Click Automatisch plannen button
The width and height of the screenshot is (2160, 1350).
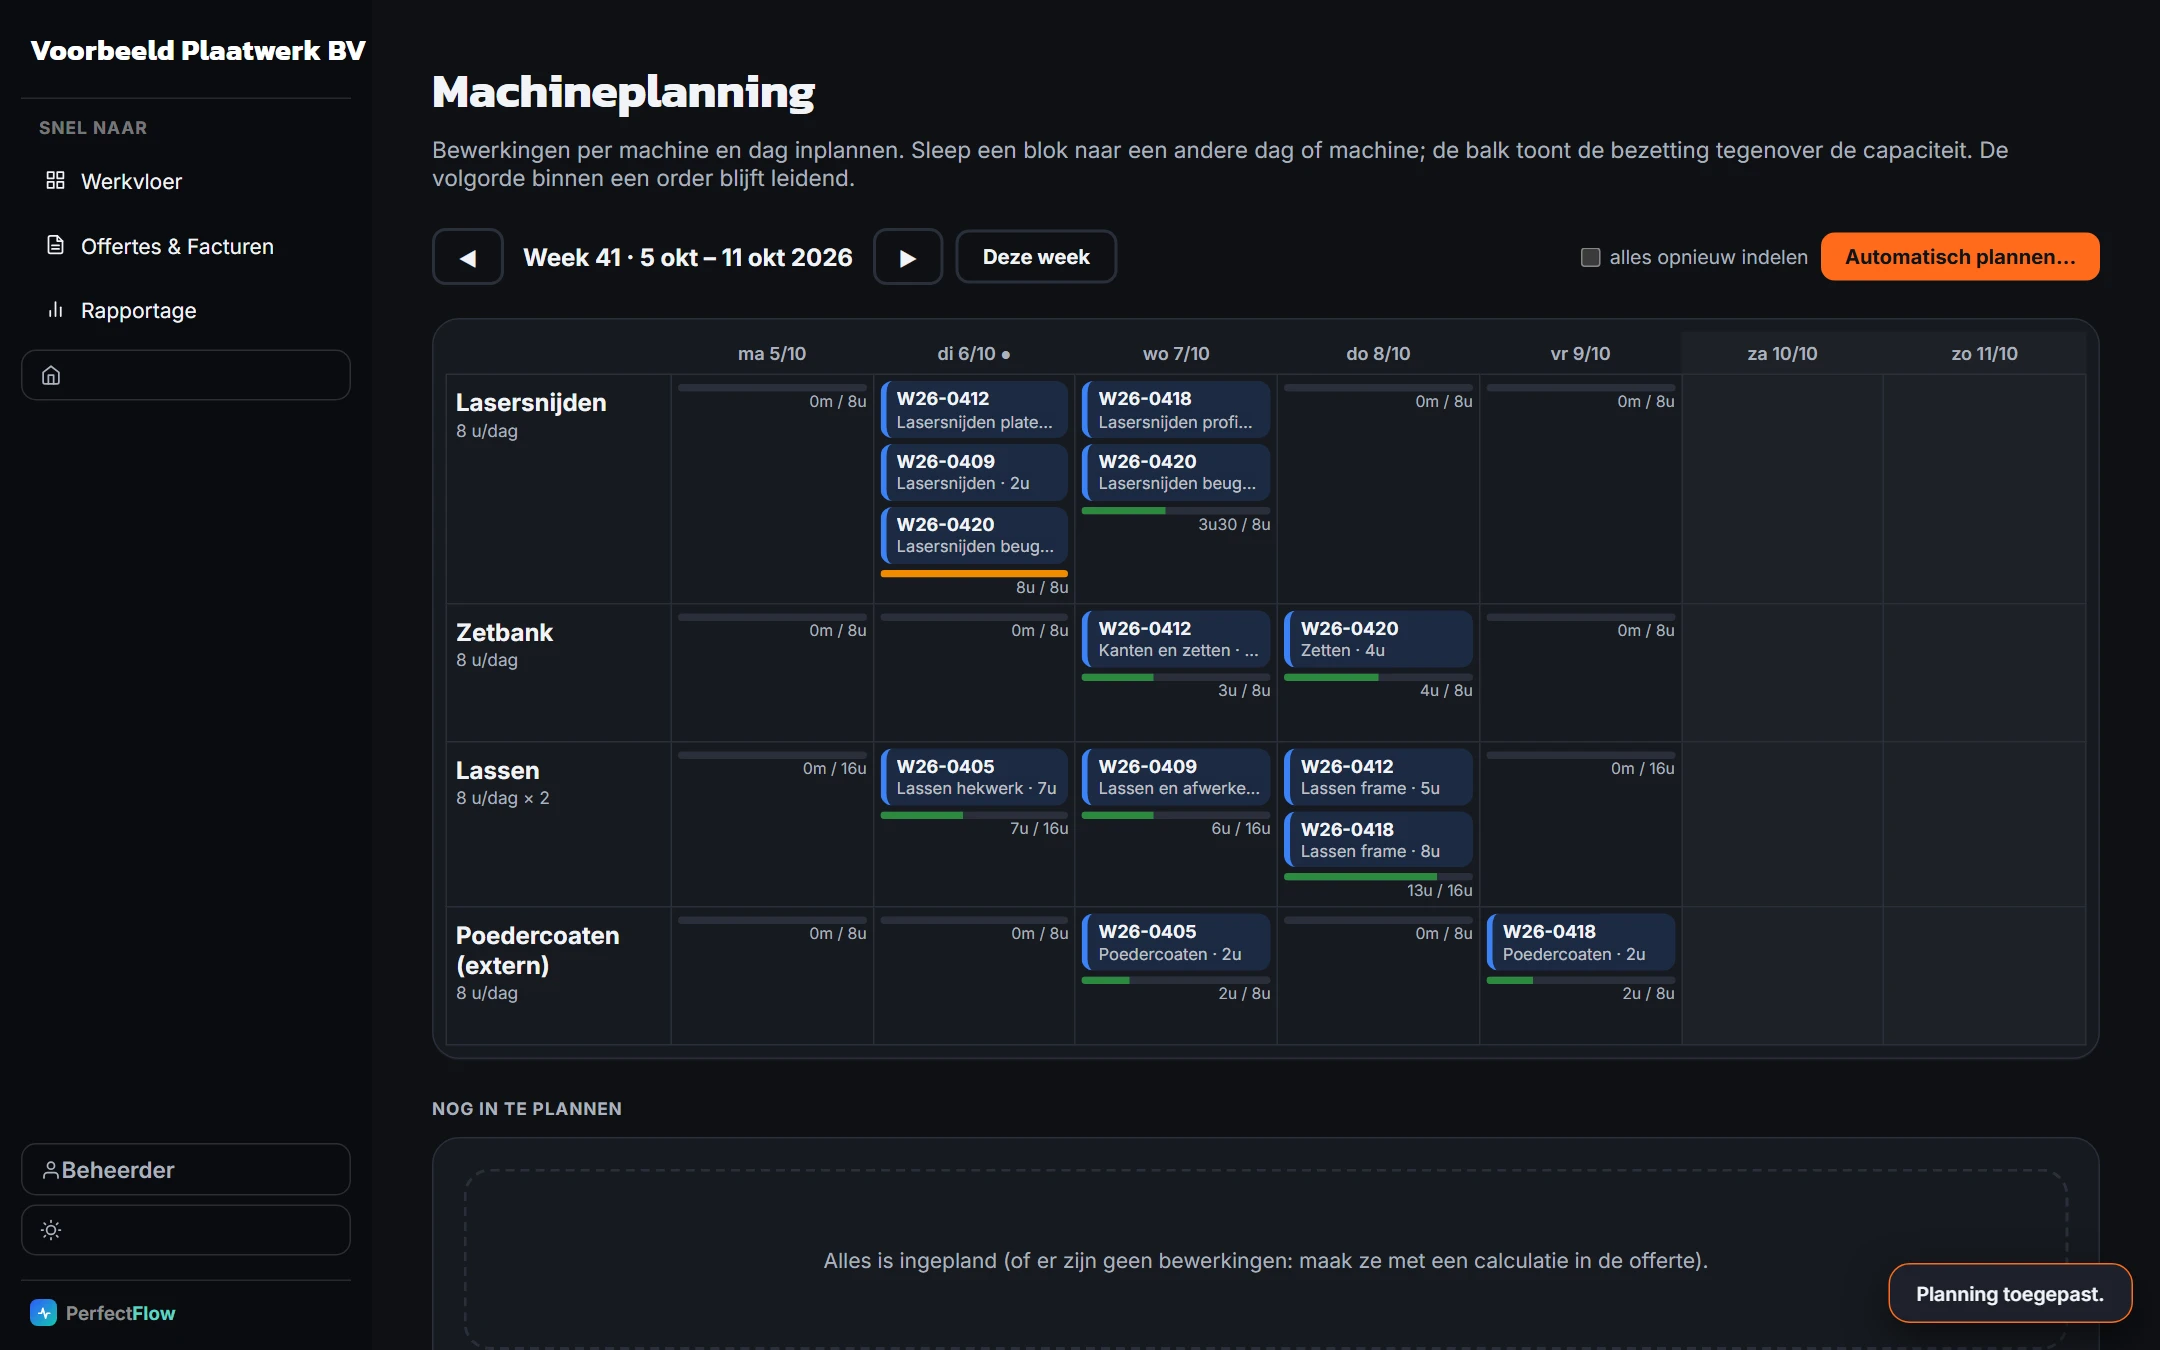1960,257
